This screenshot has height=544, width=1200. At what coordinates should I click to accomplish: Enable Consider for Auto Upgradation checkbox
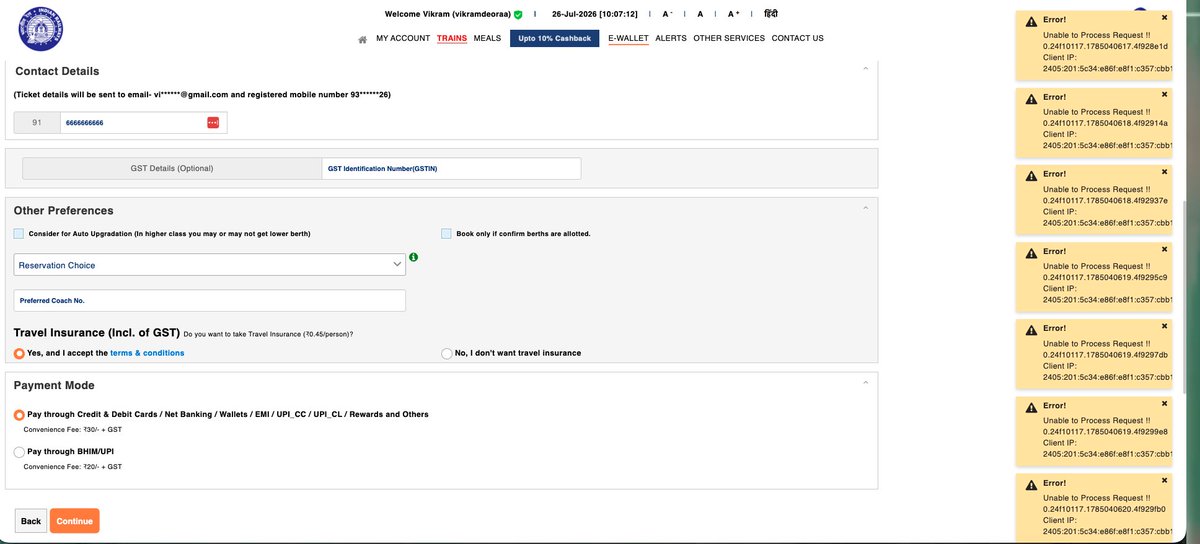pyautogui.click(x=19, y=234)
